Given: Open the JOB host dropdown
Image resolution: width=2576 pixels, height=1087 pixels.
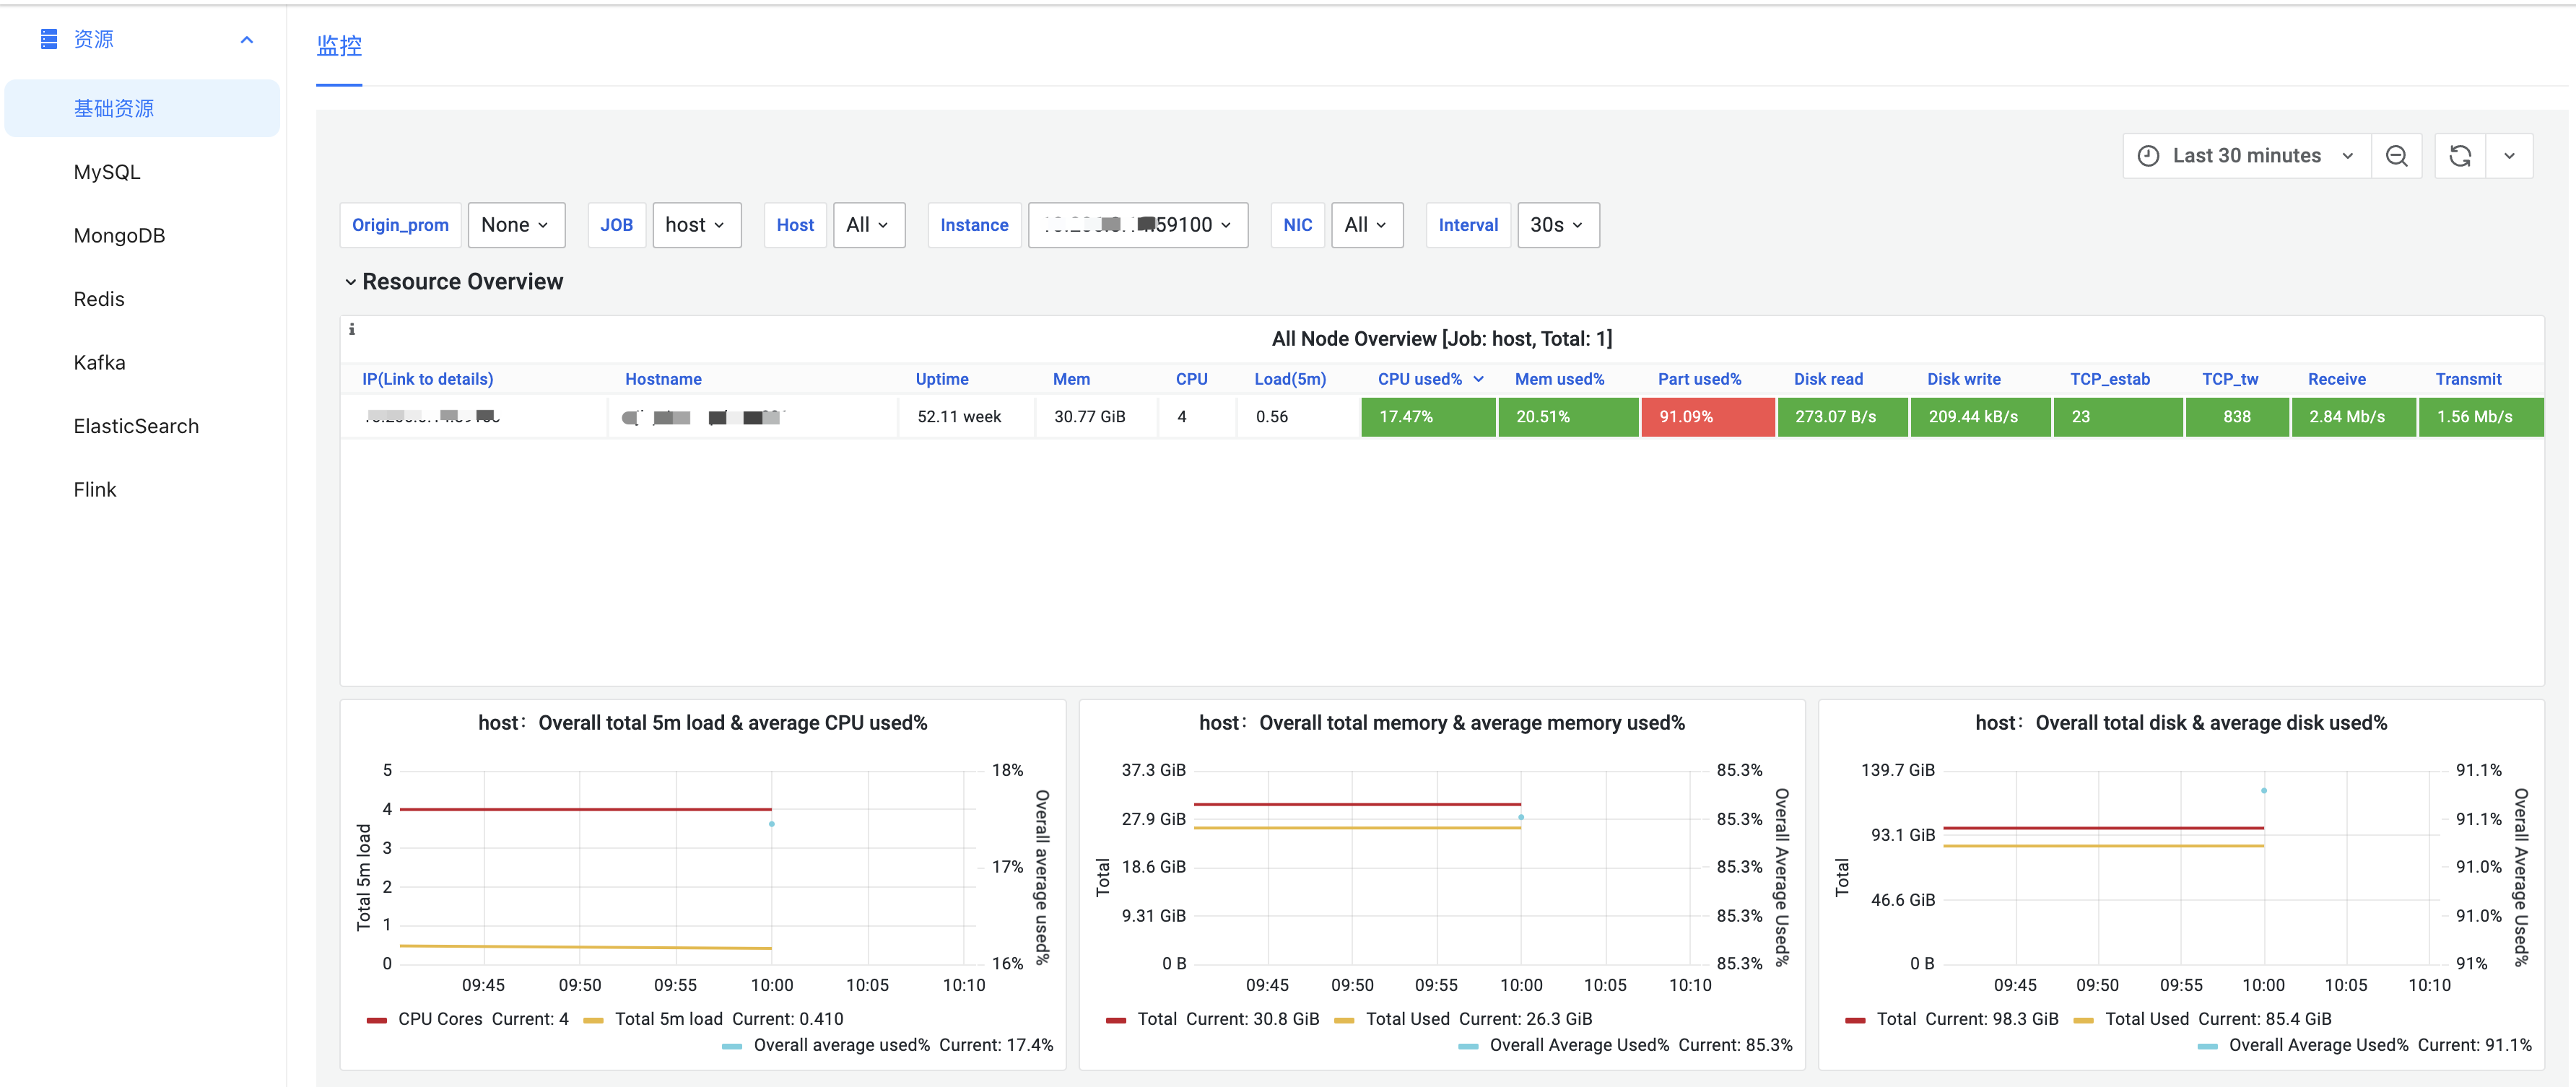Looking at the screenshot, I should click(x=696, y=225).
